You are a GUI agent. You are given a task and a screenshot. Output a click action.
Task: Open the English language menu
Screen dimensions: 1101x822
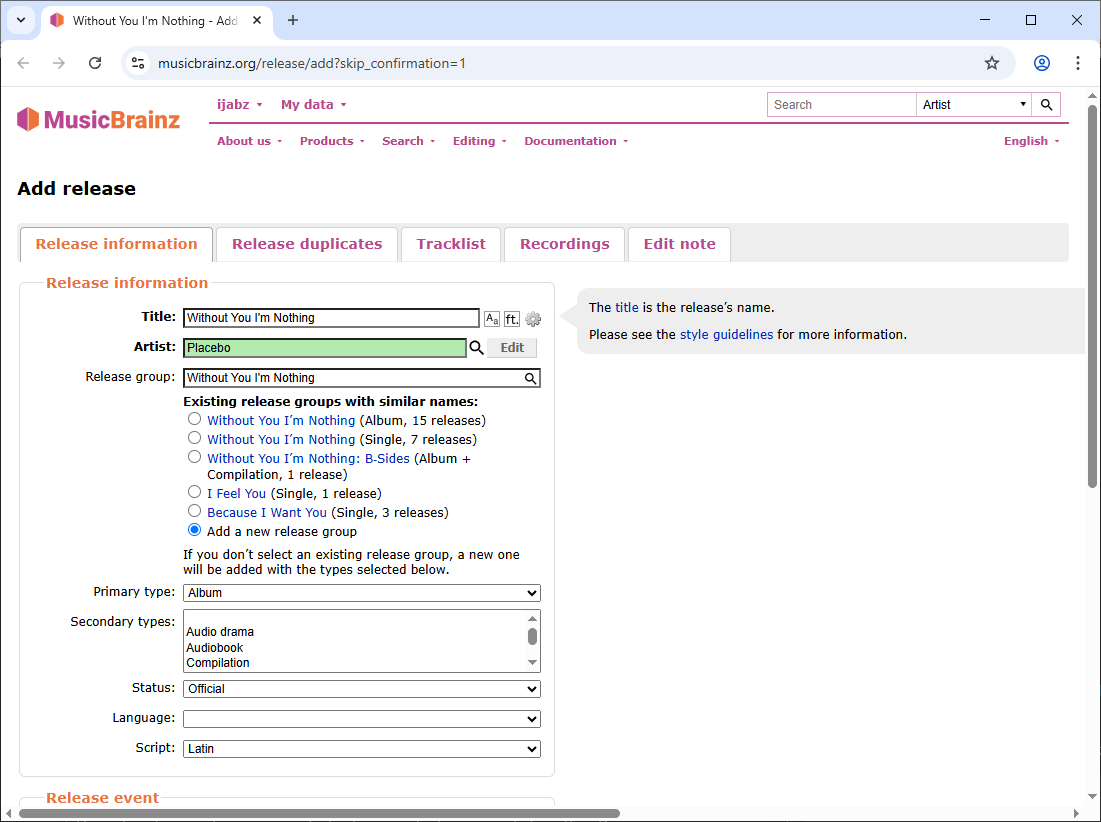point(1031,141)
